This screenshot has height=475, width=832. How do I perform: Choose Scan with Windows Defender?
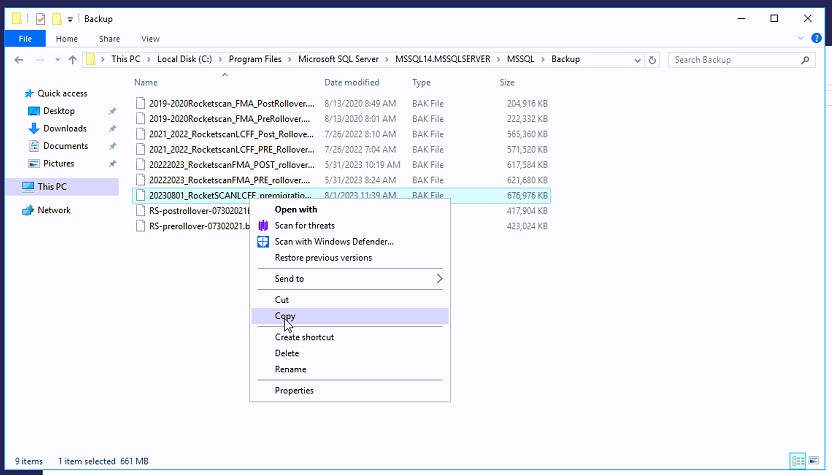click(x=334, y=241)
